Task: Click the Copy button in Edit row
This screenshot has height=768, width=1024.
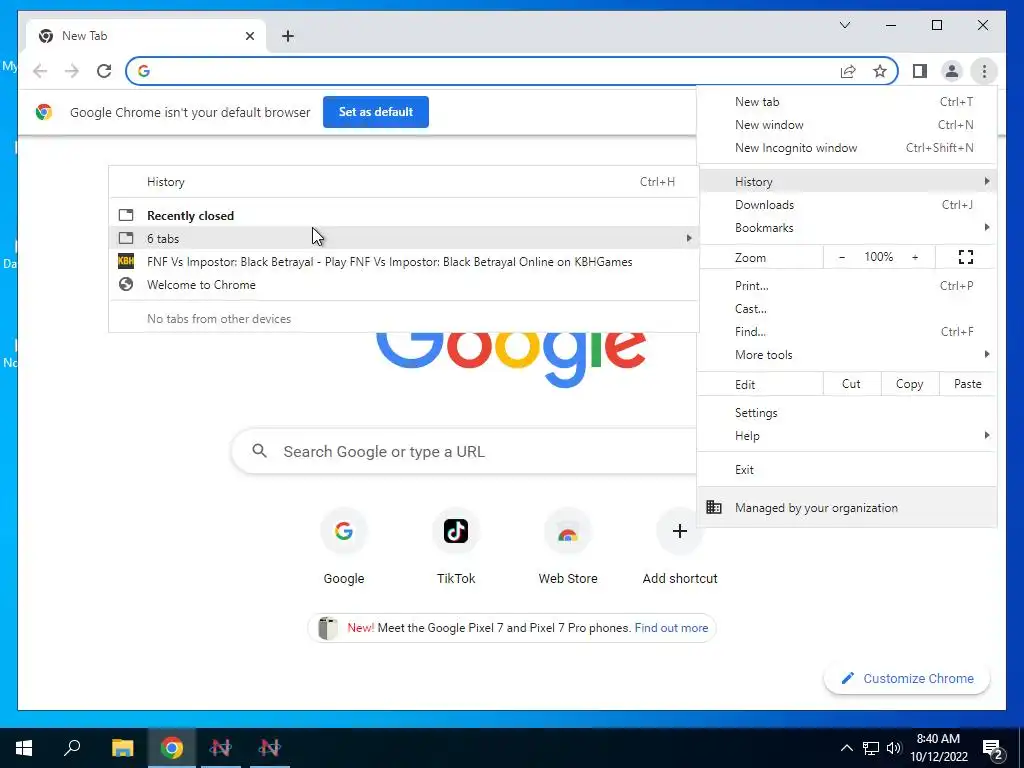Action: tap(909, 384)
